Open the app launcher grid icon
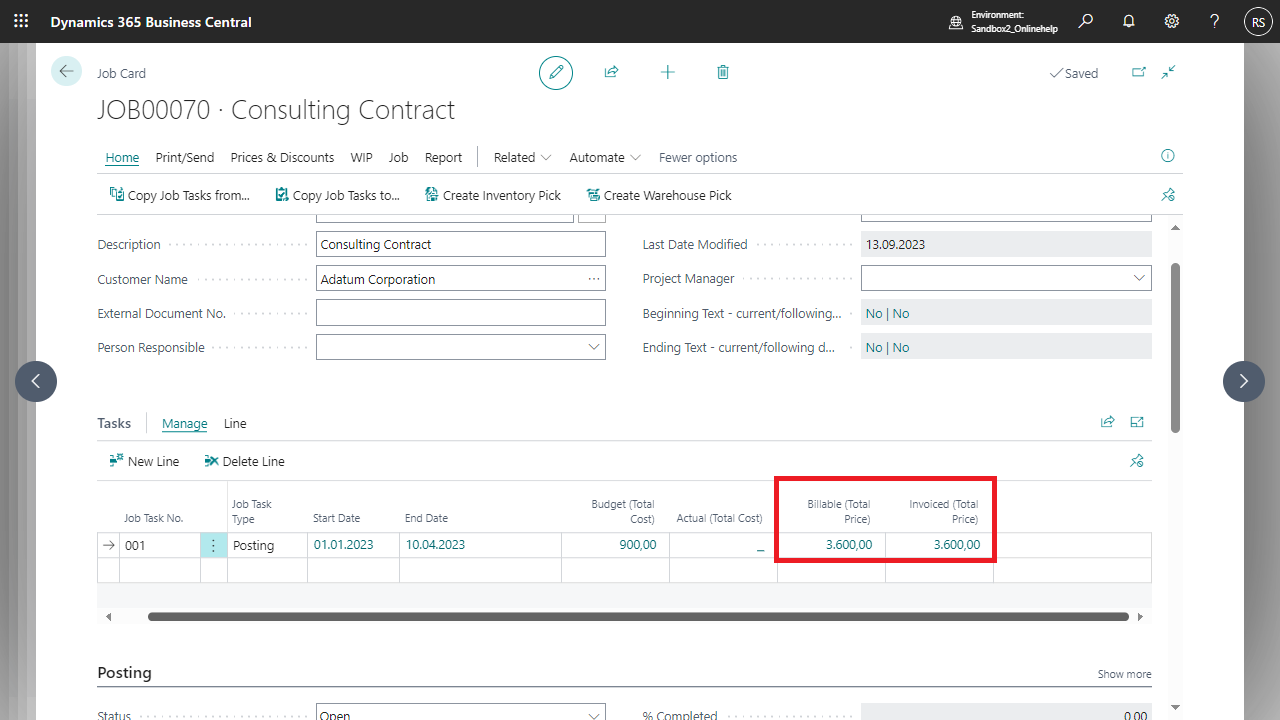 [21, 21]
